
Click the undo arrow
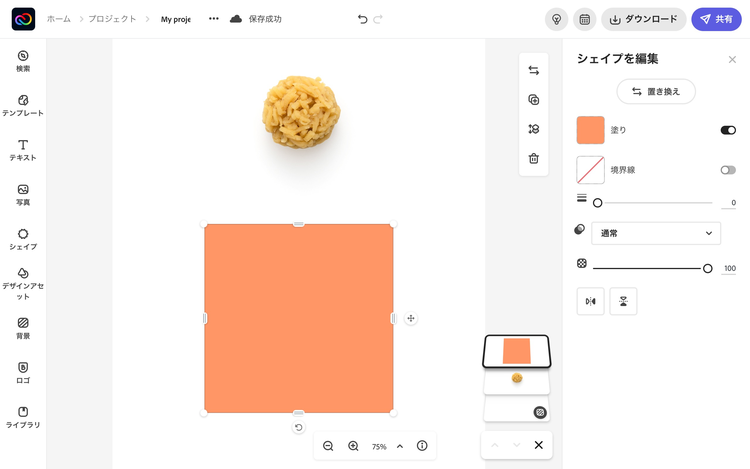pos(363,19)
